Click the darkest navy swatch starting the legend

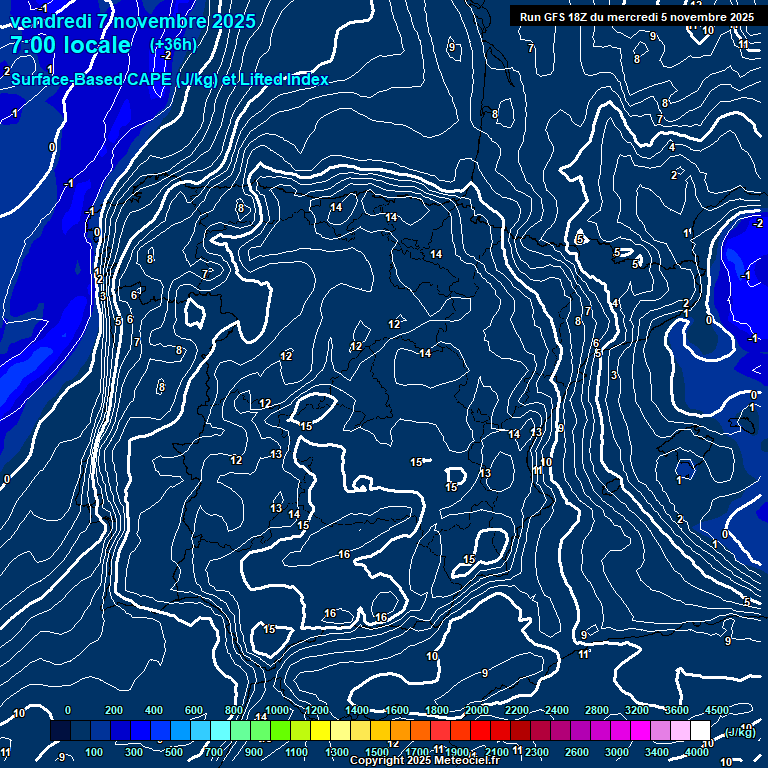(60, 730)
